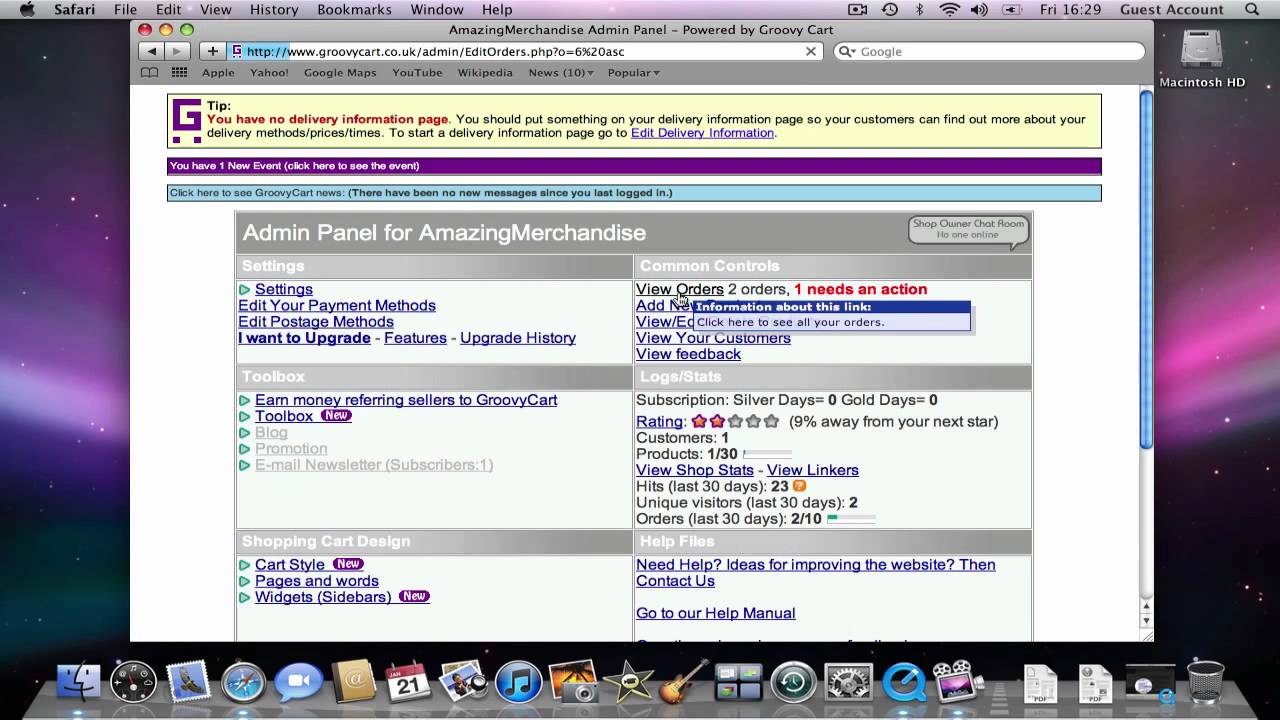Screen dimensions: 1280x720
Task: Open the View Linkers link
Action: (813, 470)
